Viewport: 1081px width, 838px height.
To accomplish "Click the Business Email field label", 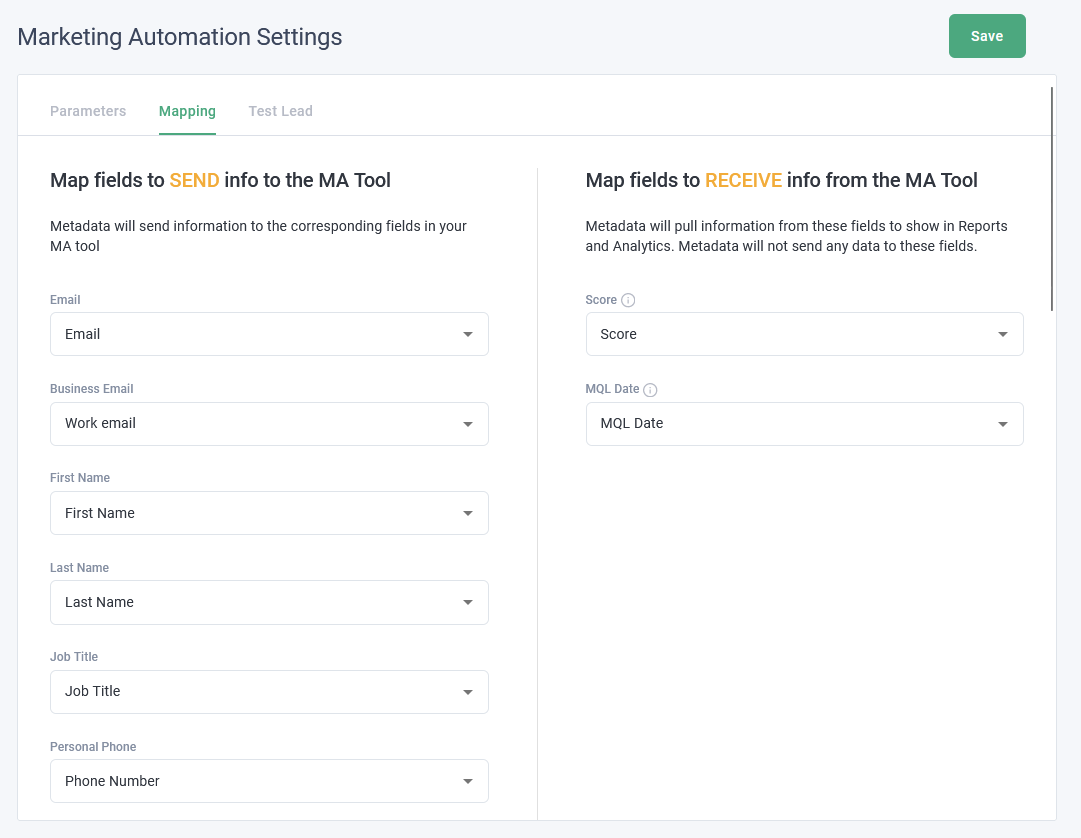I will tap(91, 389).
